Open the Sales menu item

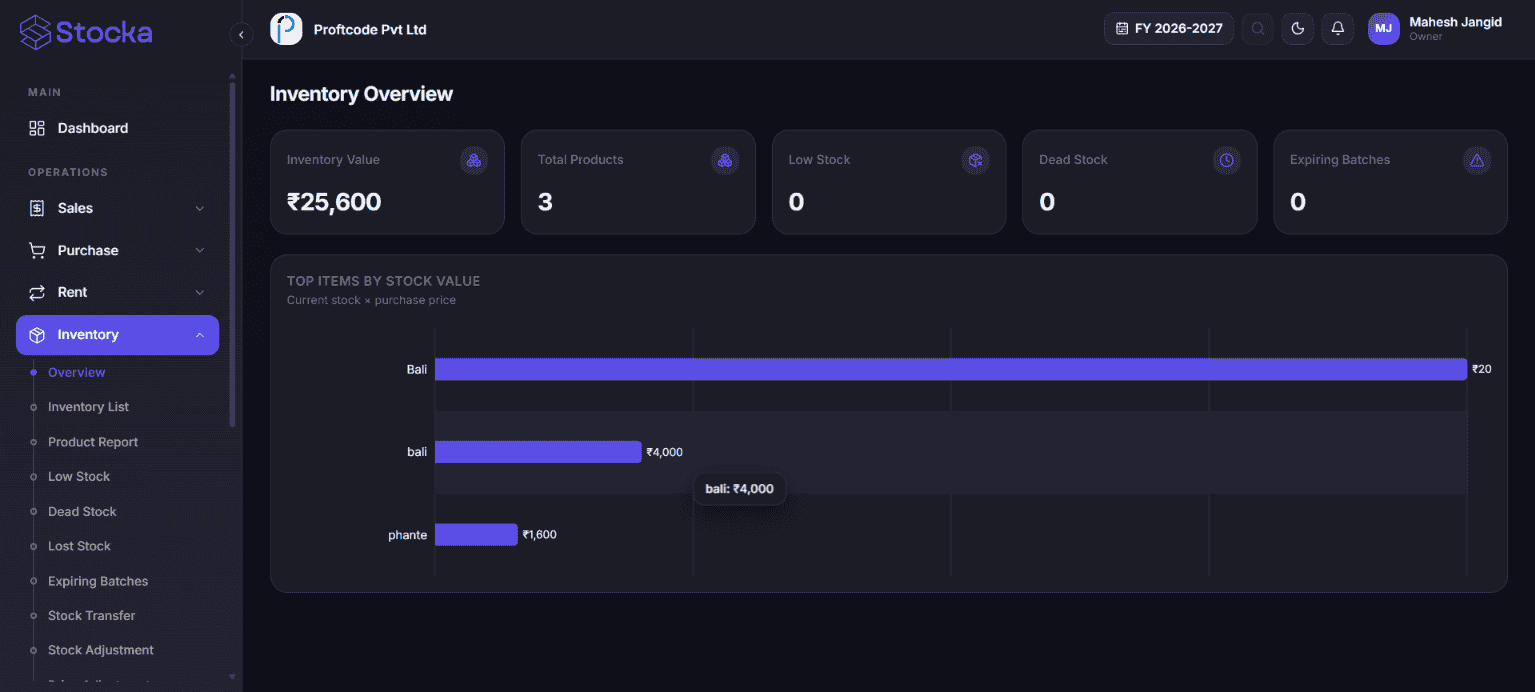pyautogui.click(x=117, y=208)
